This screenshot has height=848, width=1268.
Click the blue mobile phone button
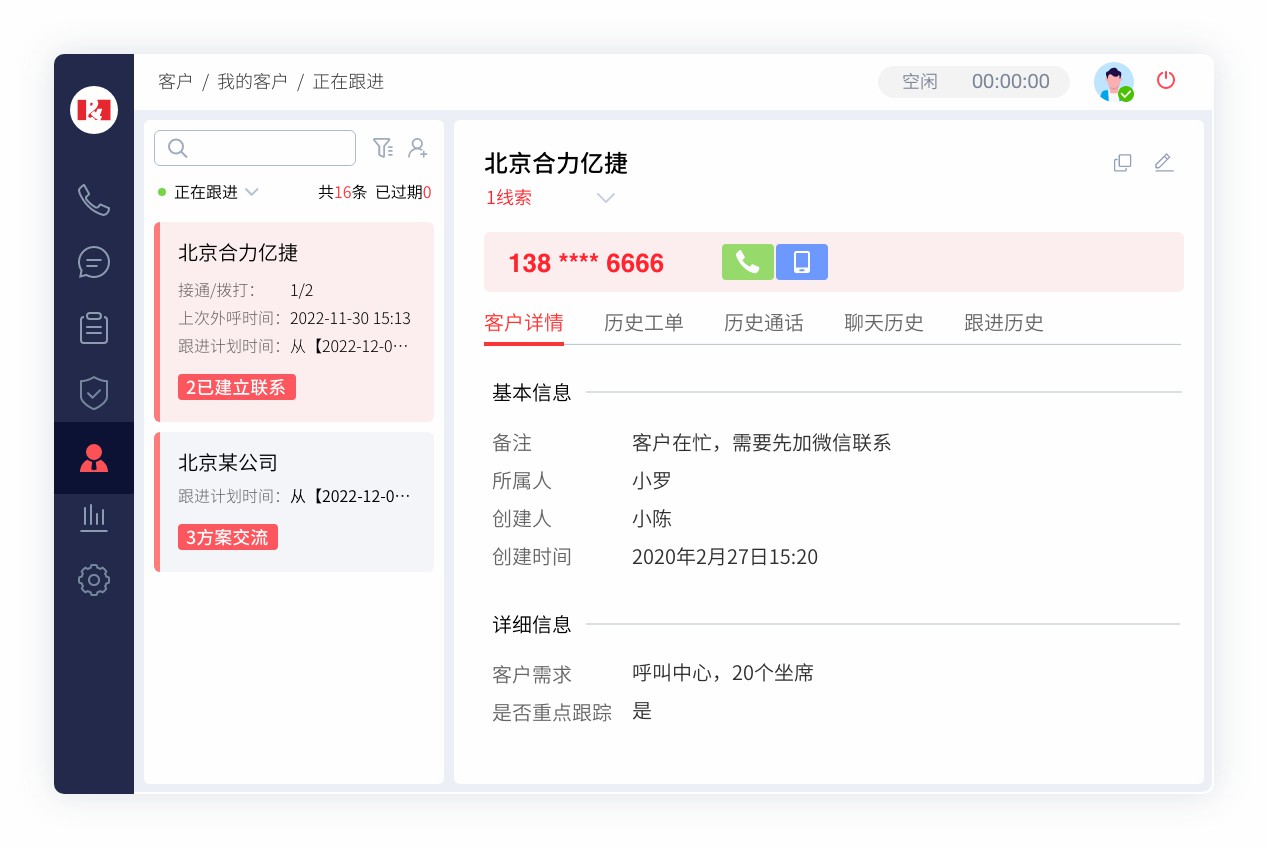pyautogui.click(x=801, y=261)
